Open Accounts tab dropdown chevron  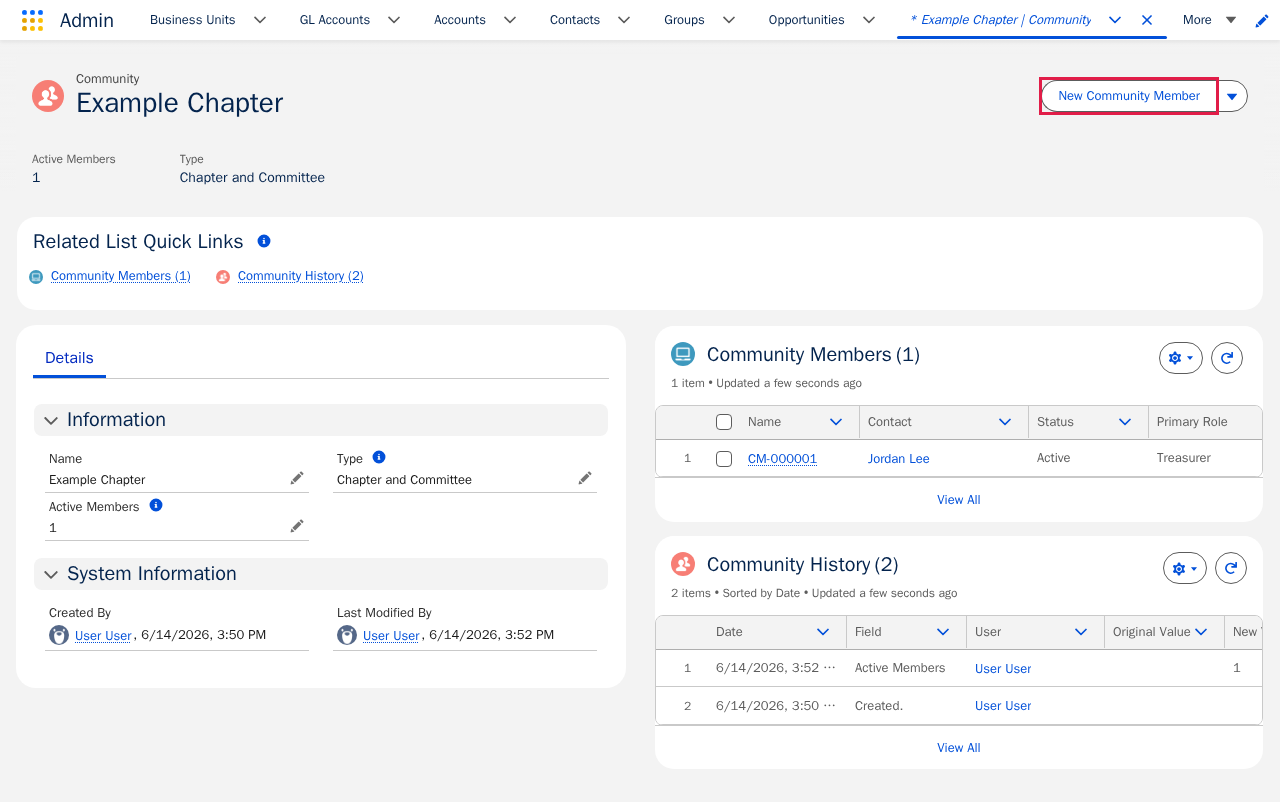510,20
